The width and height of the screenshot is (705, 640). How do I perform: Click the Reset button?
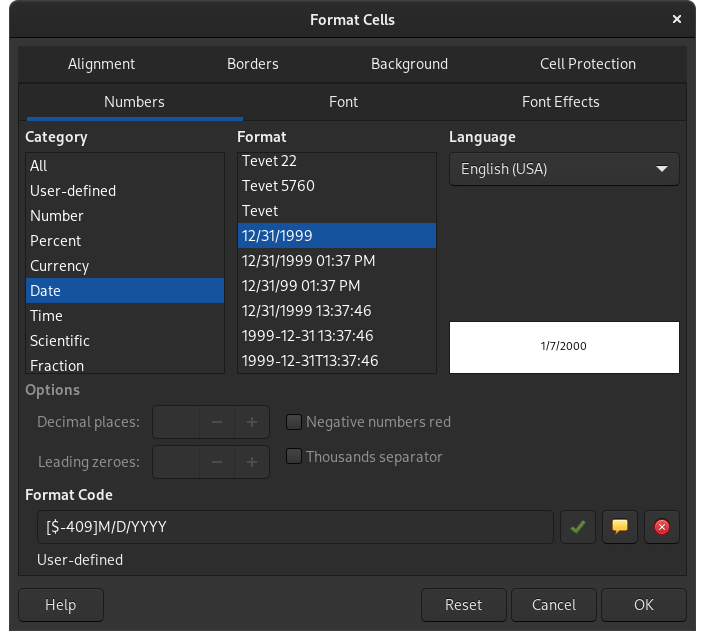tap(464, 605)
